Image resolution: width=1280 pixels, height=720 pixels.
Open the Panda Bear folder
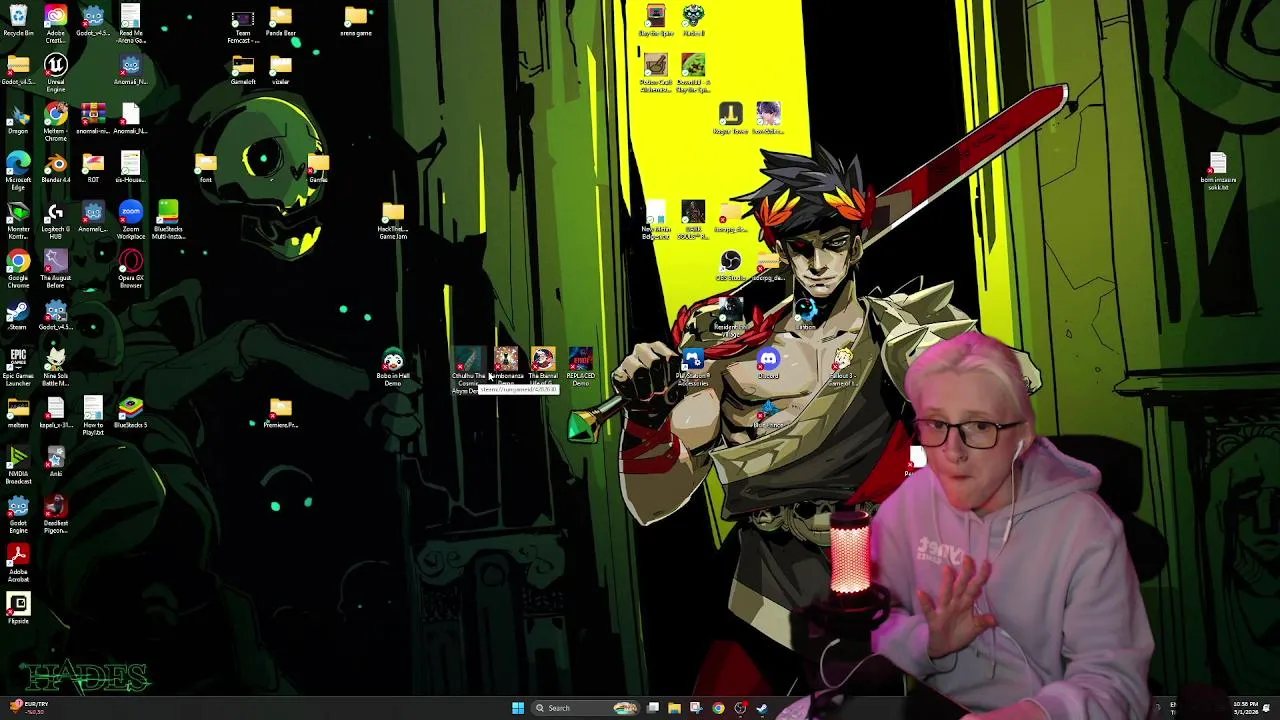281,21
